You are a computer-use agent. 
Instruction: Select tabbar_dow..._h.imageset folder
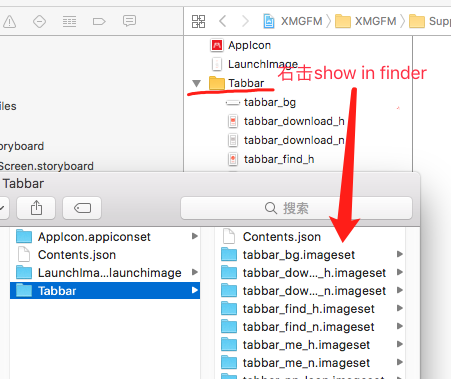tap(303, 273)
